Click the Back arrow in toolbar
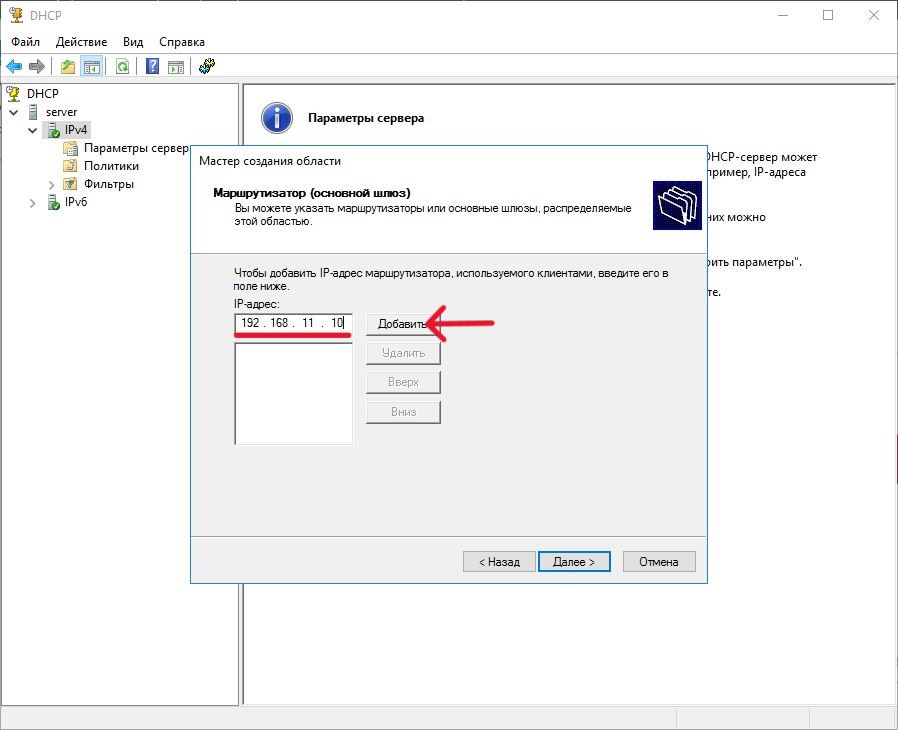 coord(14,66)
